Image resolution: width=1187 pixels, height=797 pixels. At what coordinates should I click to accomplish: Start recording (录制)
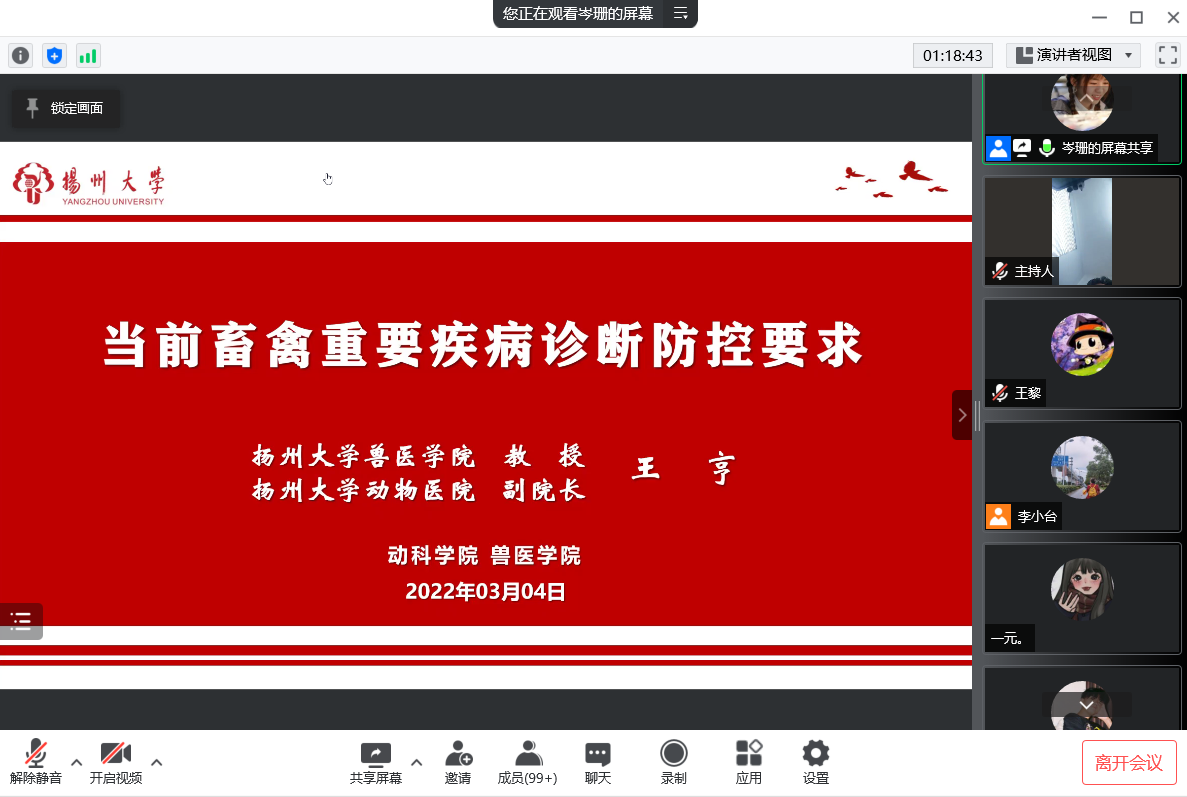pyautogui.click(x=674, y=763)
